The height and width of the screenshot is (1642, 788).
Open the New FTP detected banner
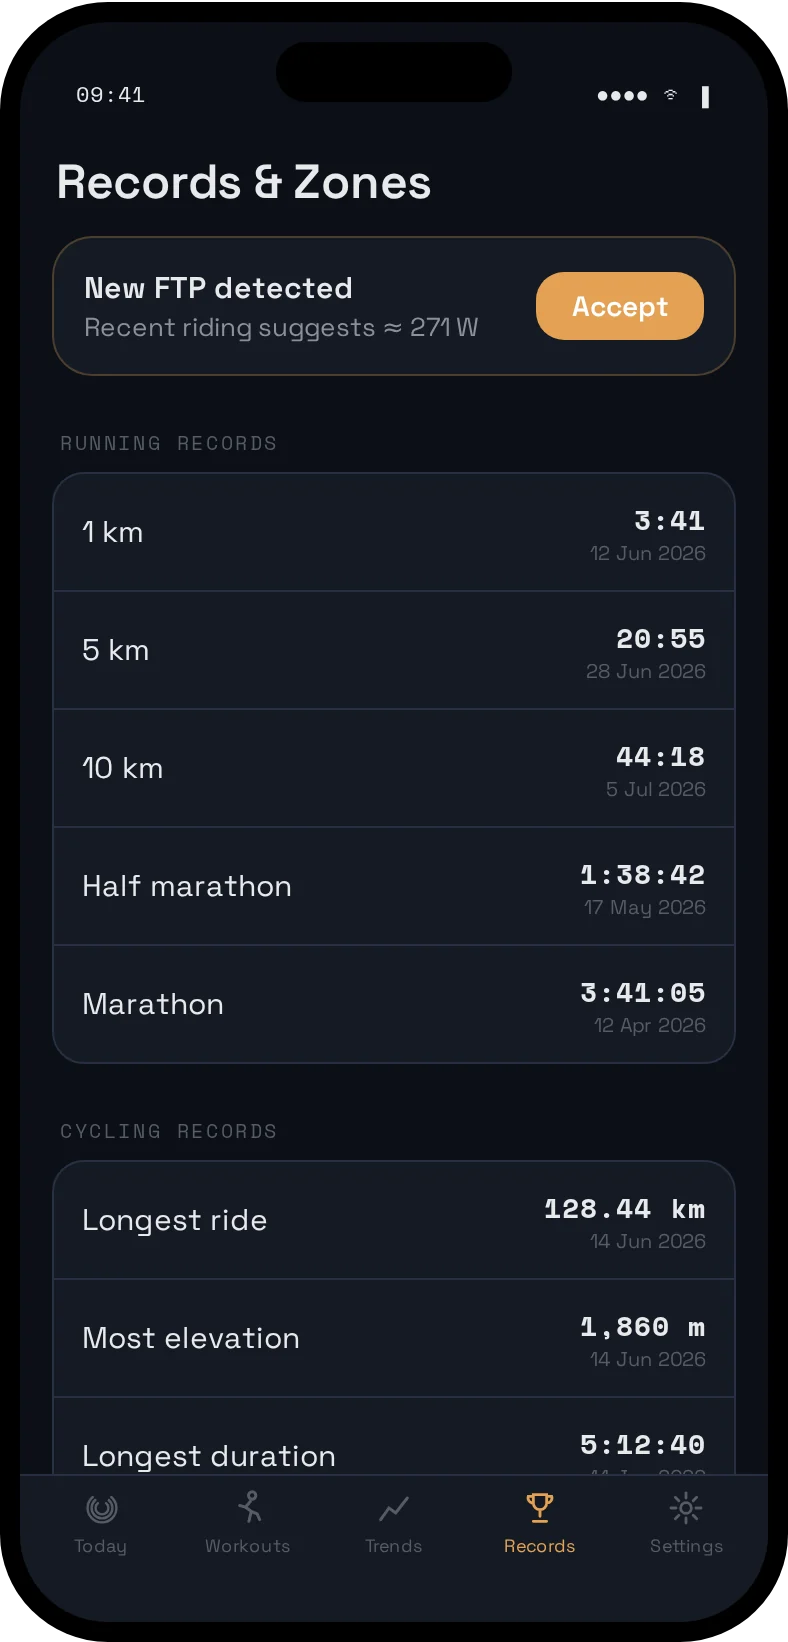coord(394,306)
